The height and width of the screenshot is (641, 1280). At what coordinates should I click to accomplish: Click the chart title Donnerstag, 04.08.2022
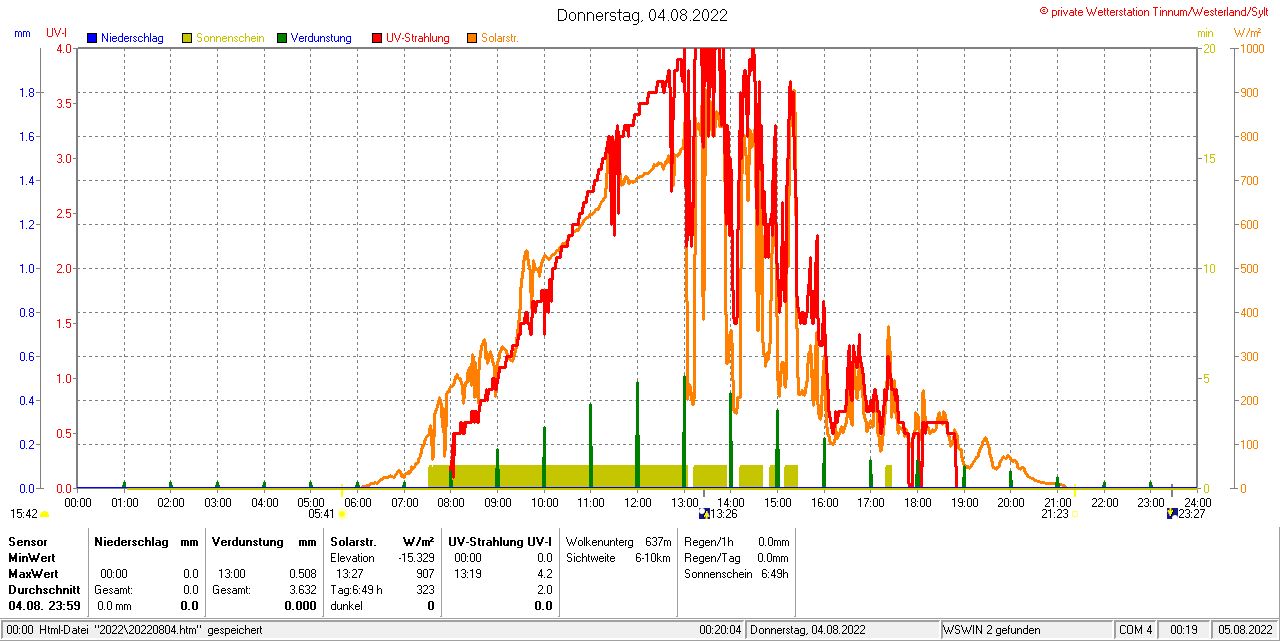coord(642,15)
